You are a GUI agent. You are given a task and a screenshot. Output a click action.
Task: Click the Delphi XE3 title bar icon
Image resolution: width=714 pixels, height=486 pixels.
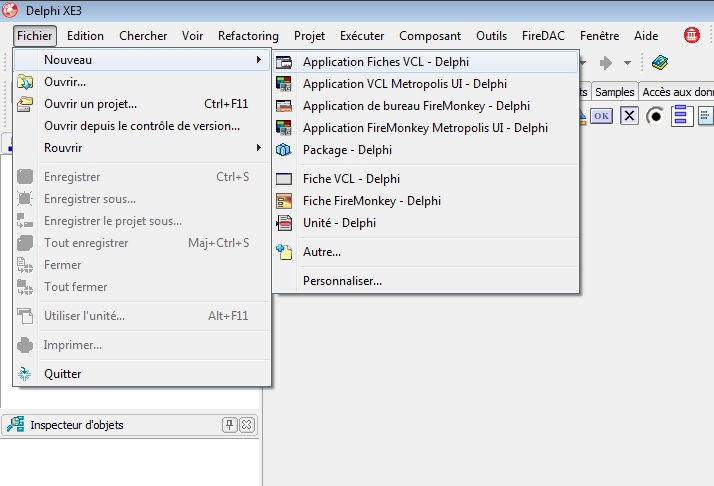click(x=10, y=10)
